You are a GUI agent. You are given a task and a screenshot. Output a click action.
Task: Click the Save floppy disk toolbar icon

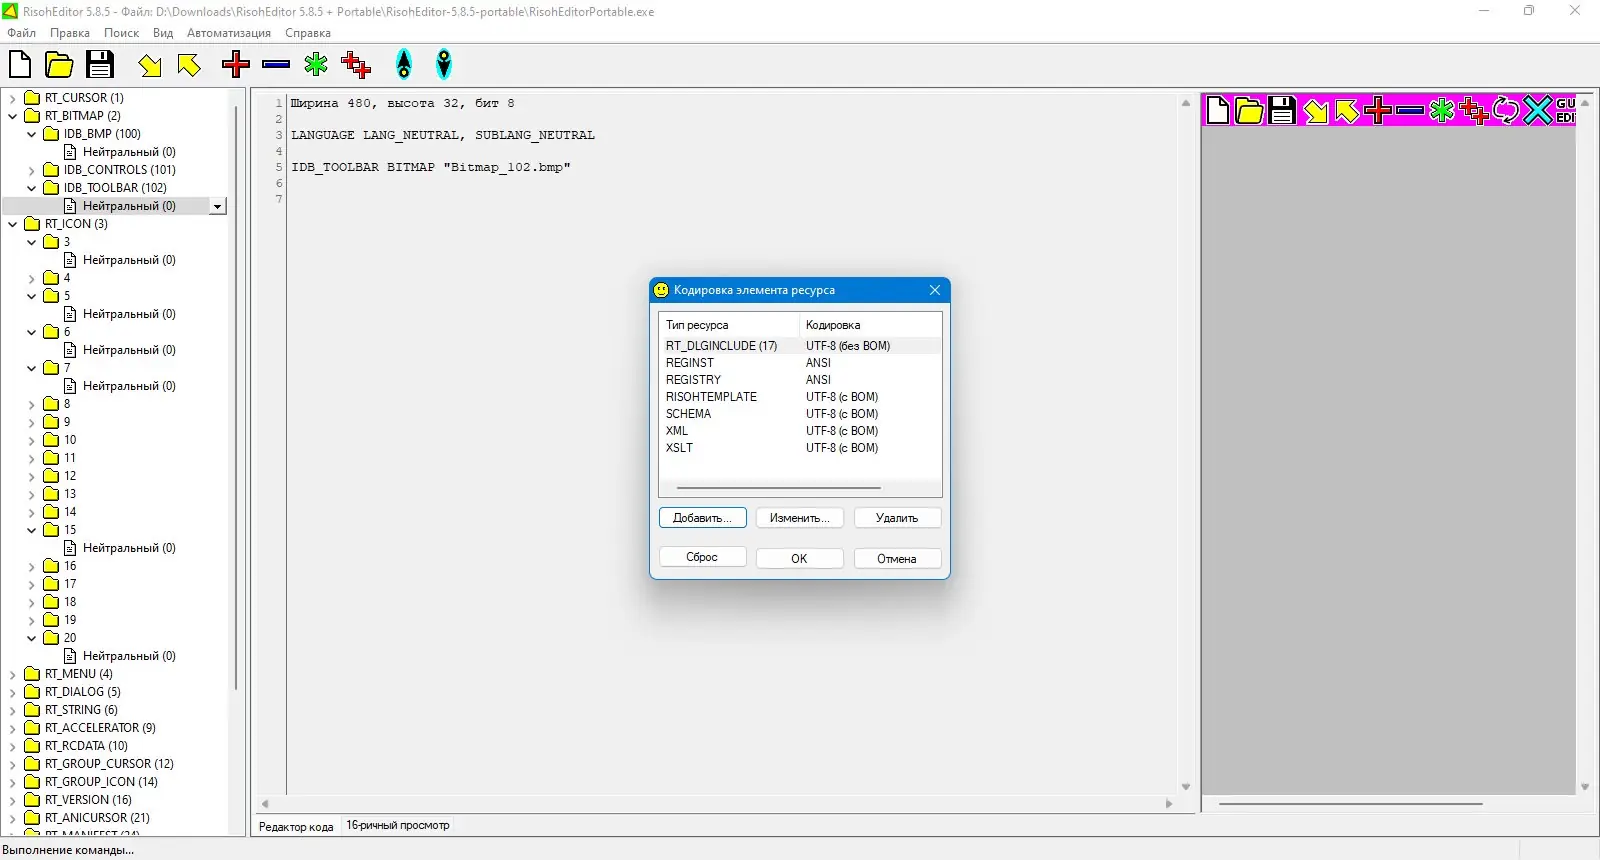100,65
